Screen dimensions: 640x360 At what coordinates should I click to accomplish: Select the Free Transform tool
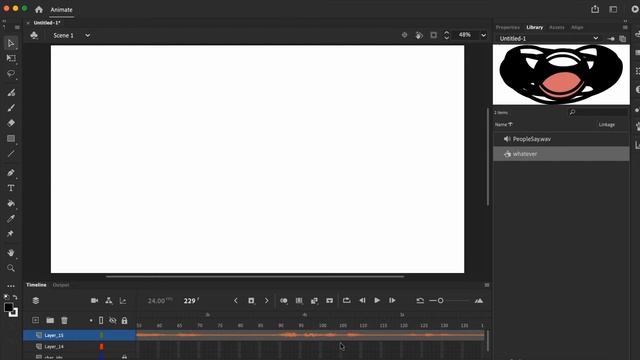(x=11, y=58)
